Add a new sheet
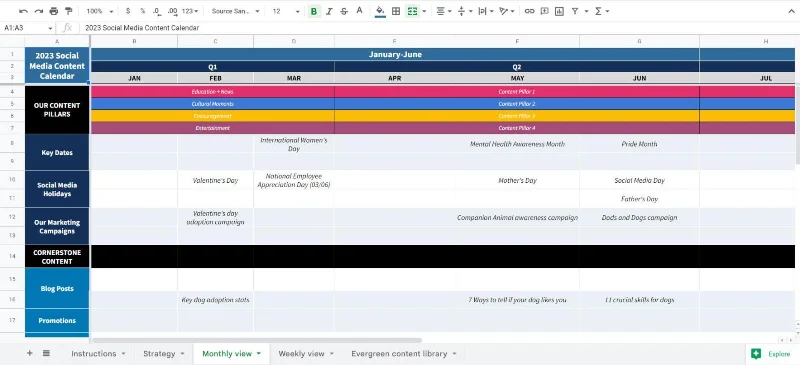 tap(30, 353)
